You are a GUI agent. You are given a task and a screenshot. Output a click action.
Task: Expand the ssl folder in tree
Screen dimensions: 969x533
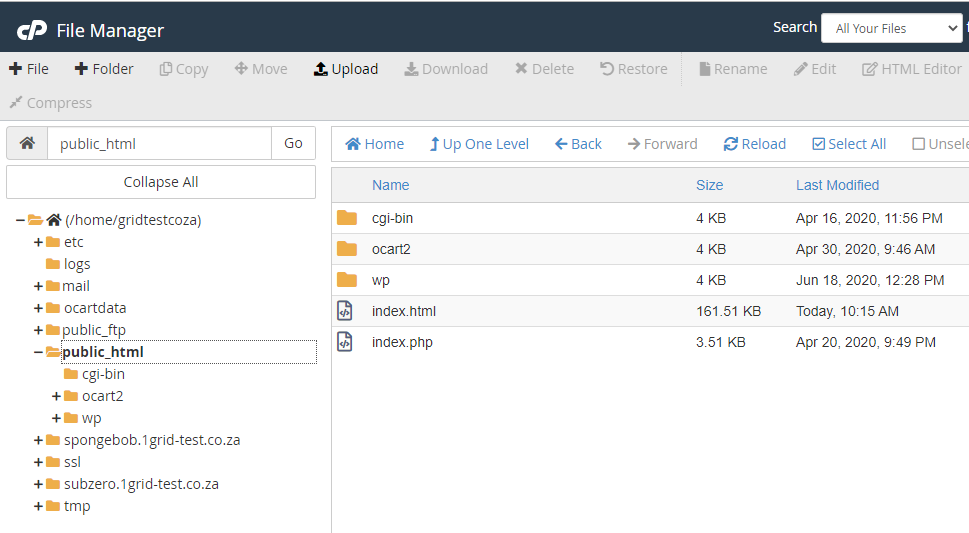[x=38, y=463]
